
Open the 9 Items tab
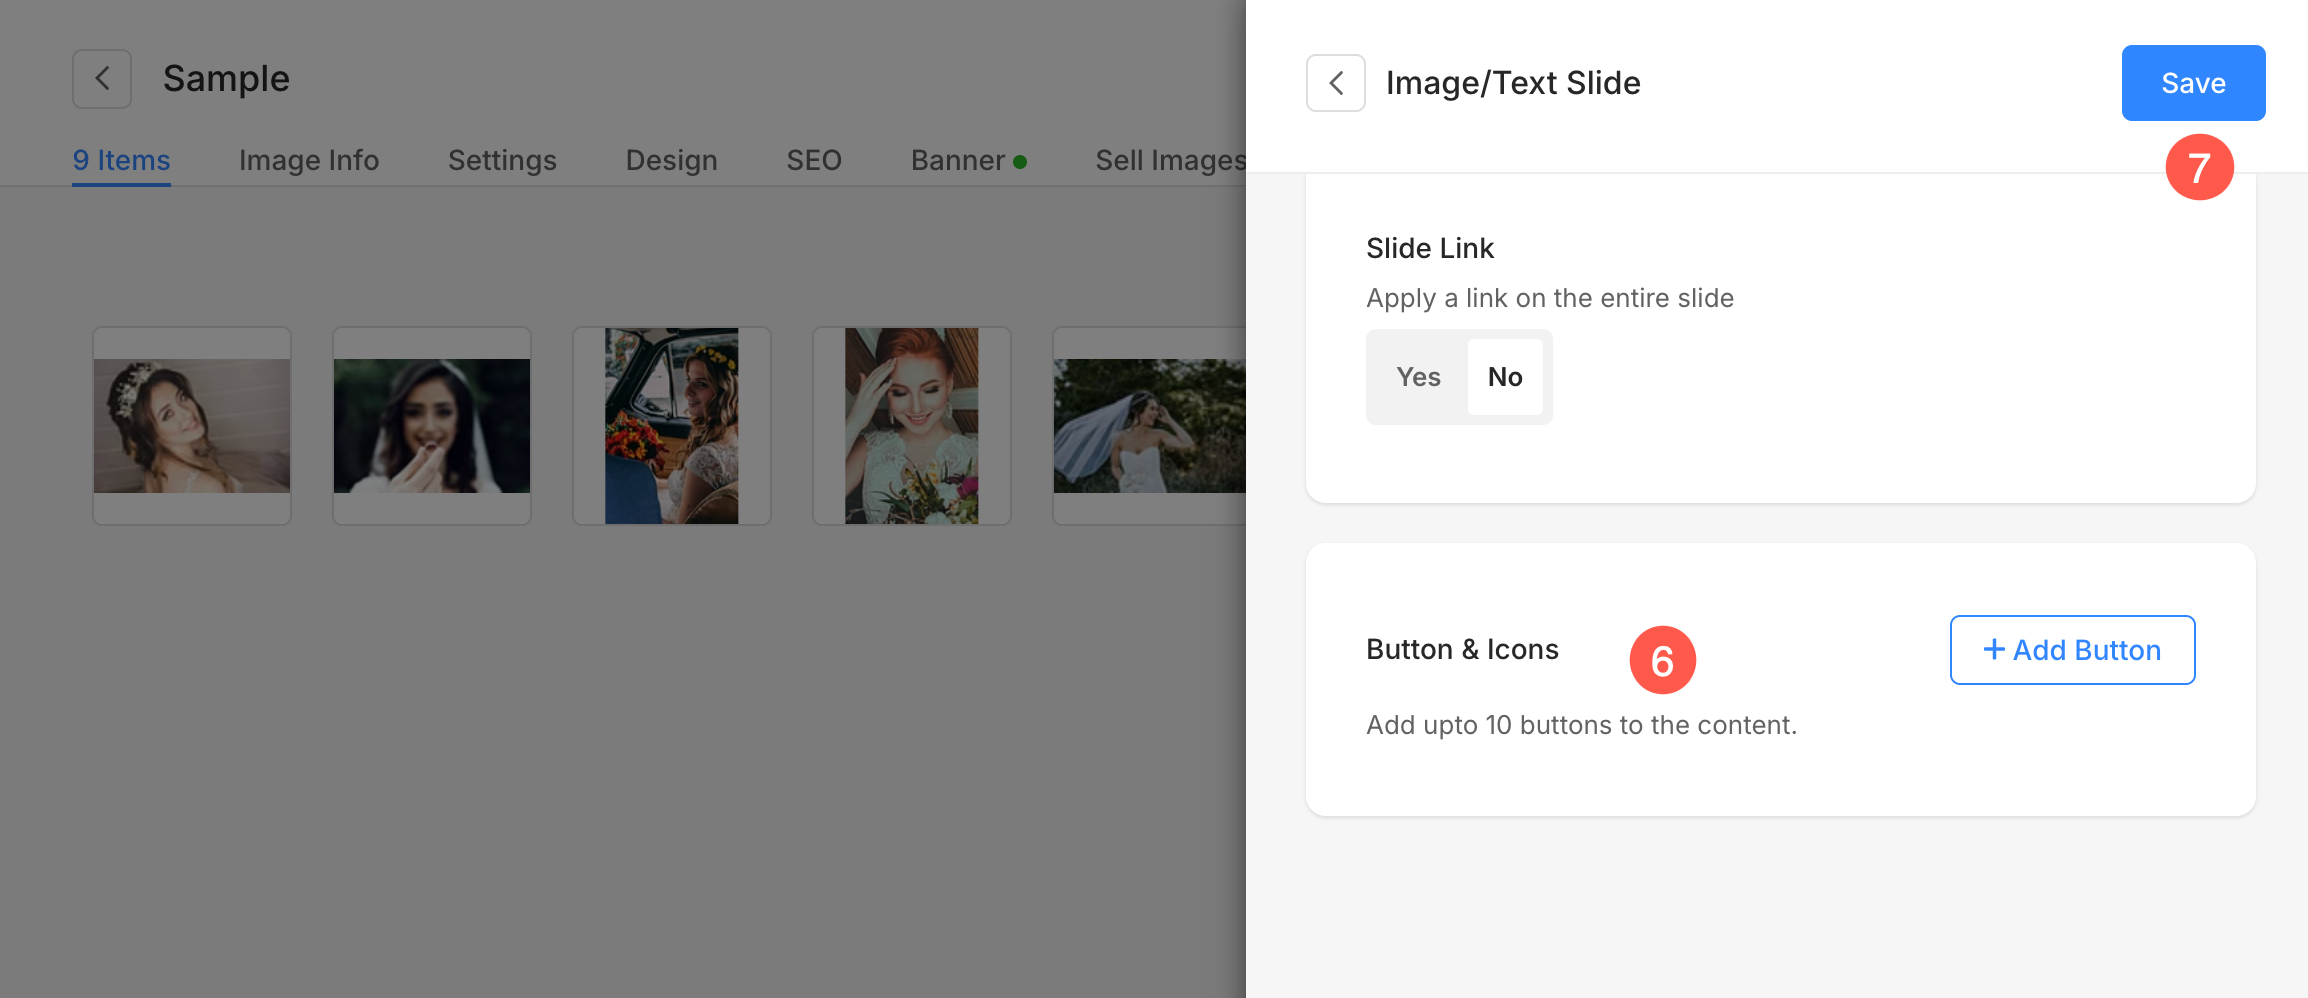(121, 160)
